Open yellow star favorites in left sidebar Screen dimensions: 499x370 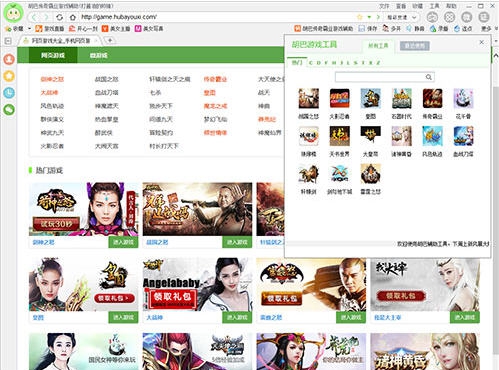tap(9, 76)
